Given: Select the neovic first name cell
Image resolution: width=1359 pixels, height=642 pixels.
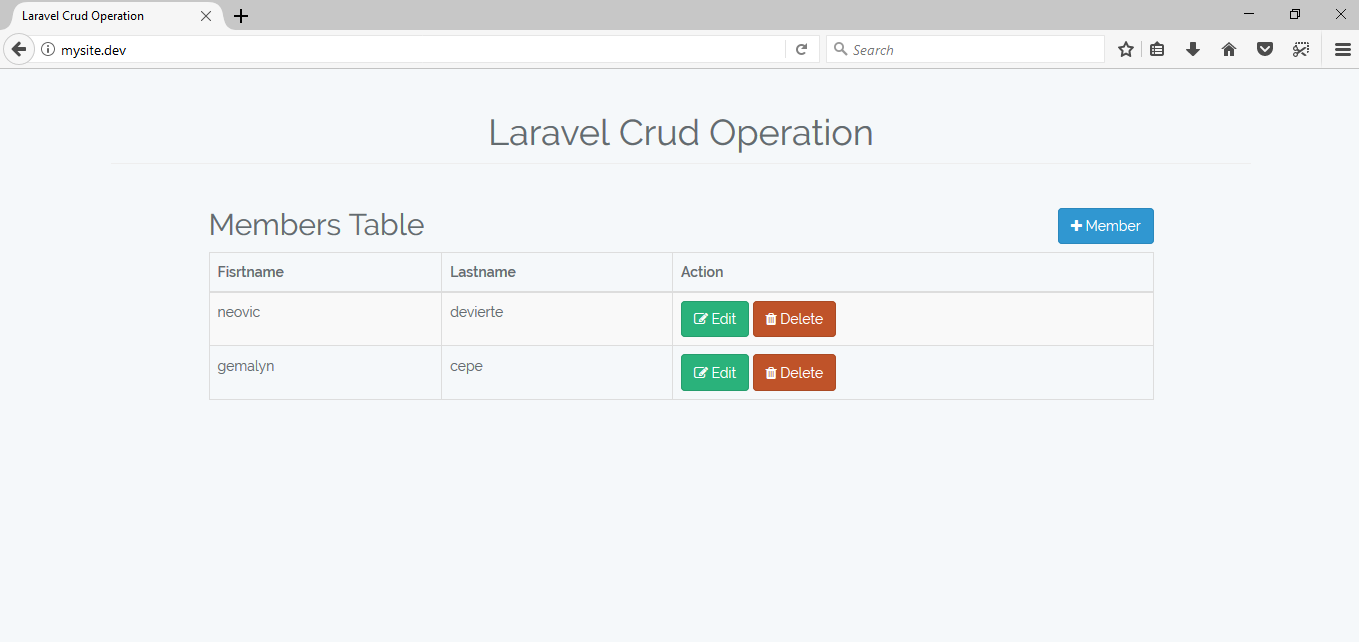Looking at the screenshot, I should pyautogui.click(x=325, y=319).
